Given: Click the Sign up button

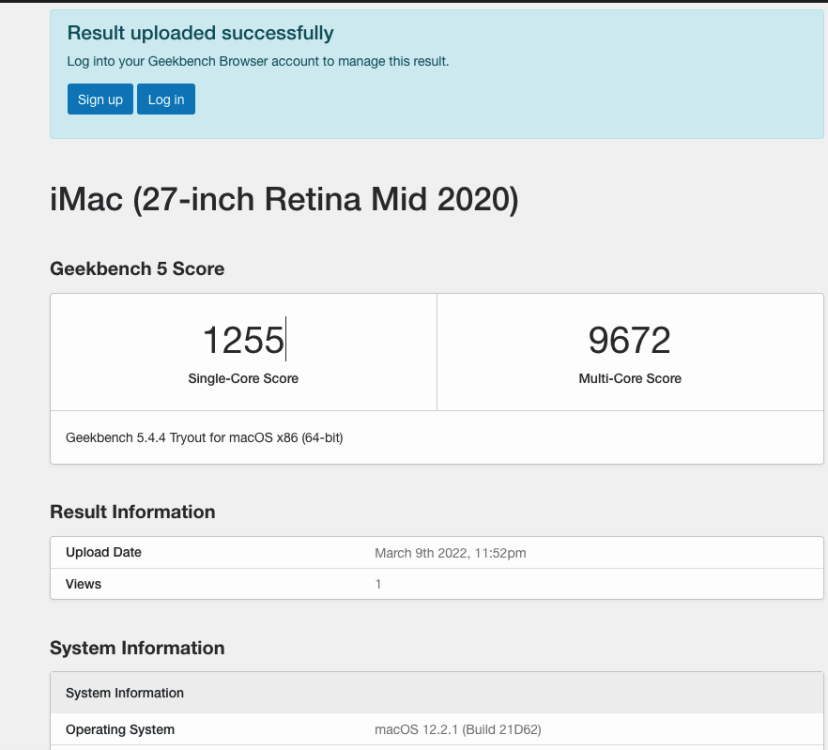Looking at the screenshot, I should coord(100,99).
